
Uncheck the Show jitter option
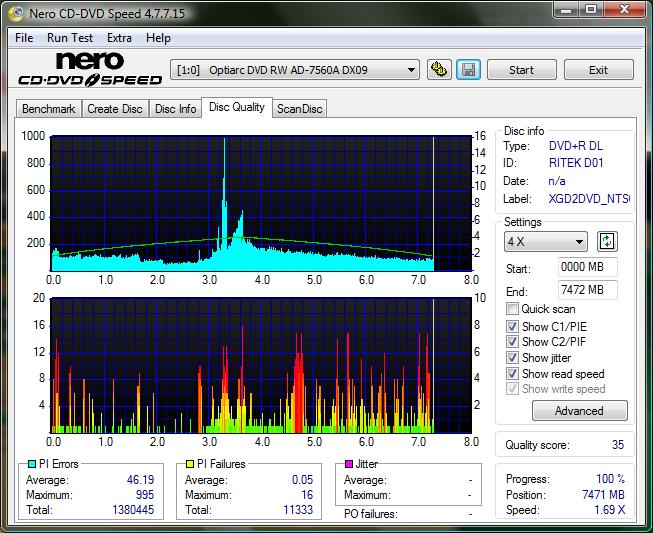click(x=513, y=358)
